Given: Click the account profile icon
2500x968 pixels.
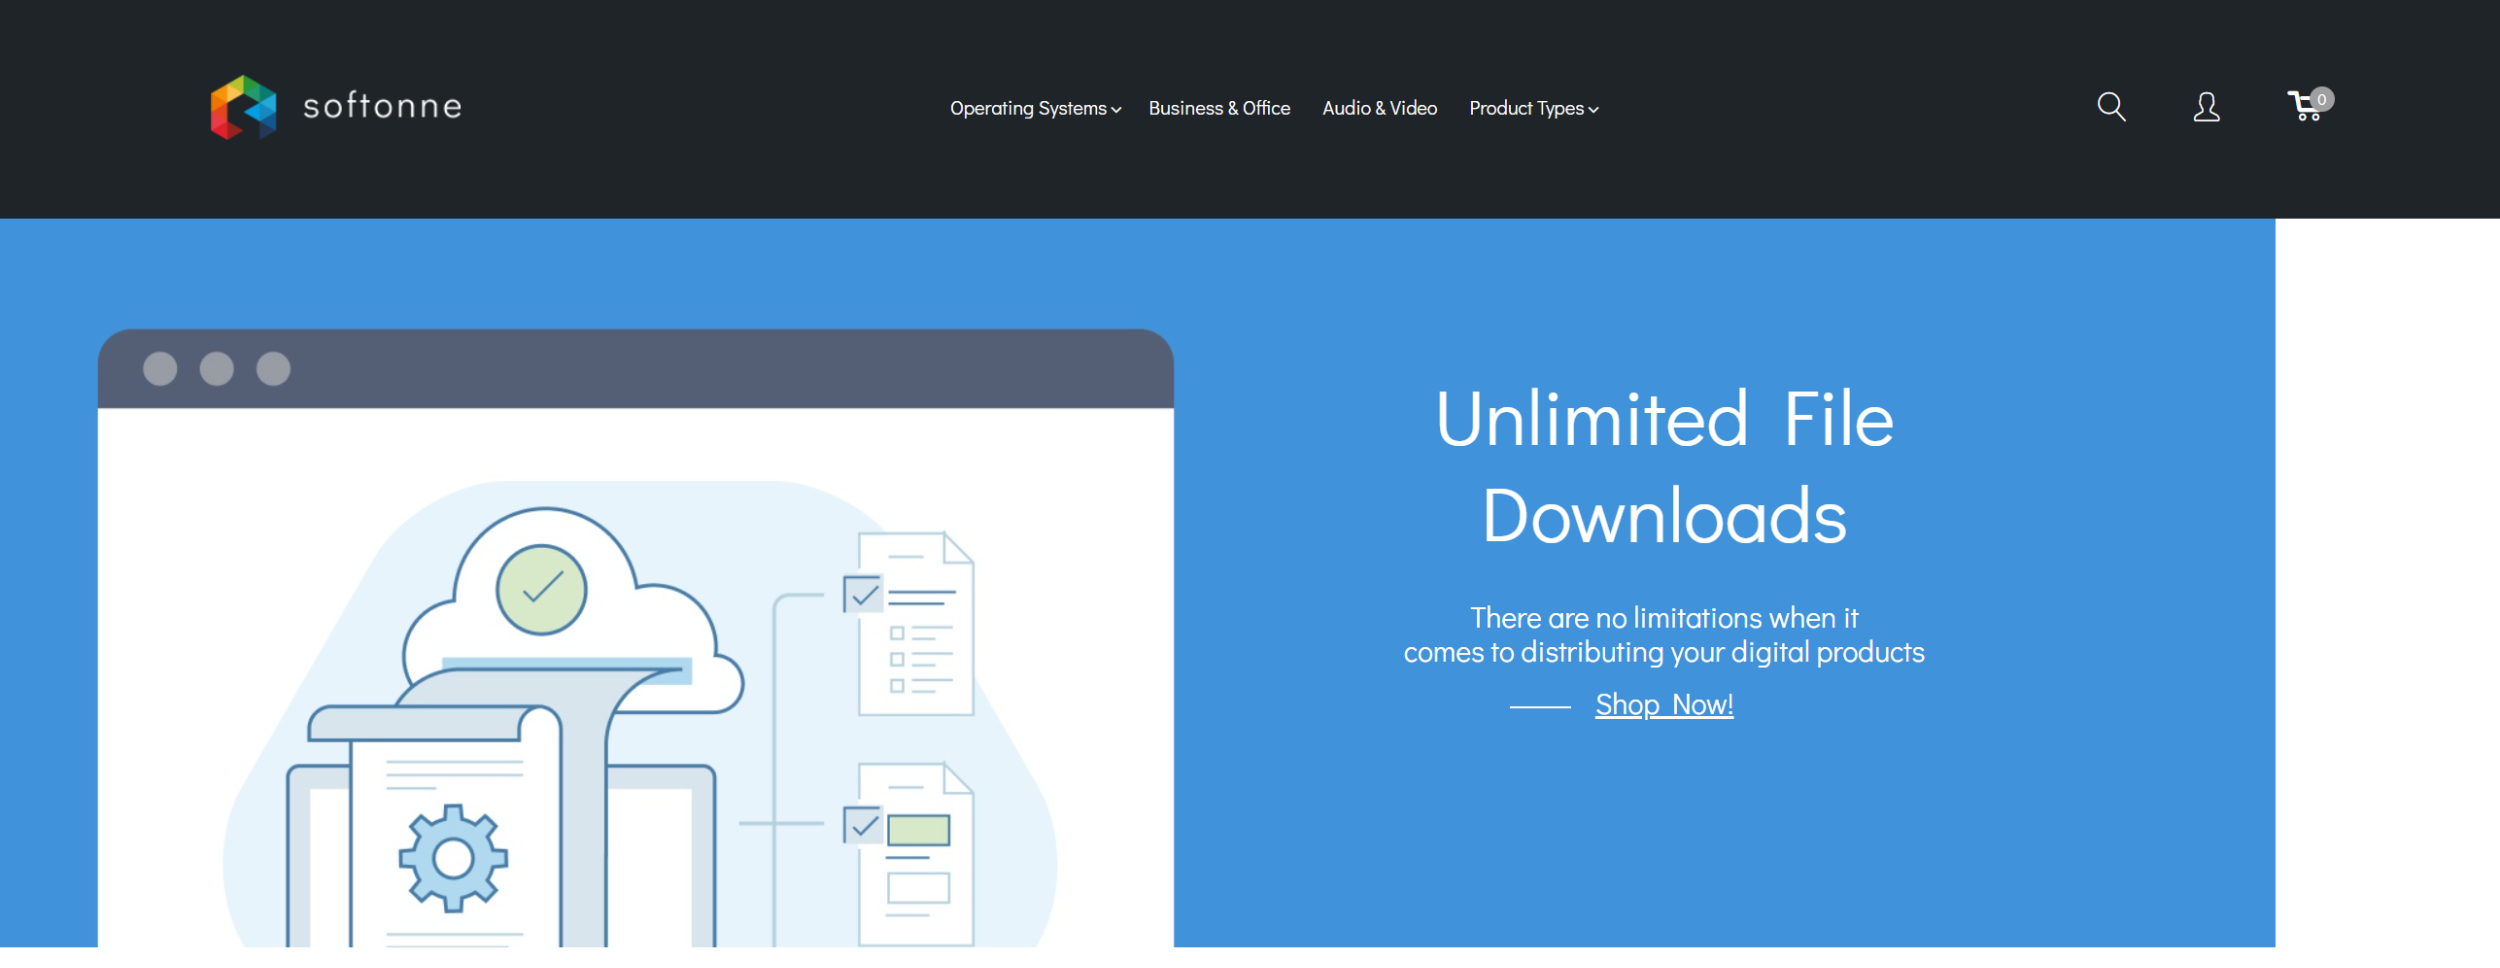Looking at the screenshot, I should tap(2205, 108).
